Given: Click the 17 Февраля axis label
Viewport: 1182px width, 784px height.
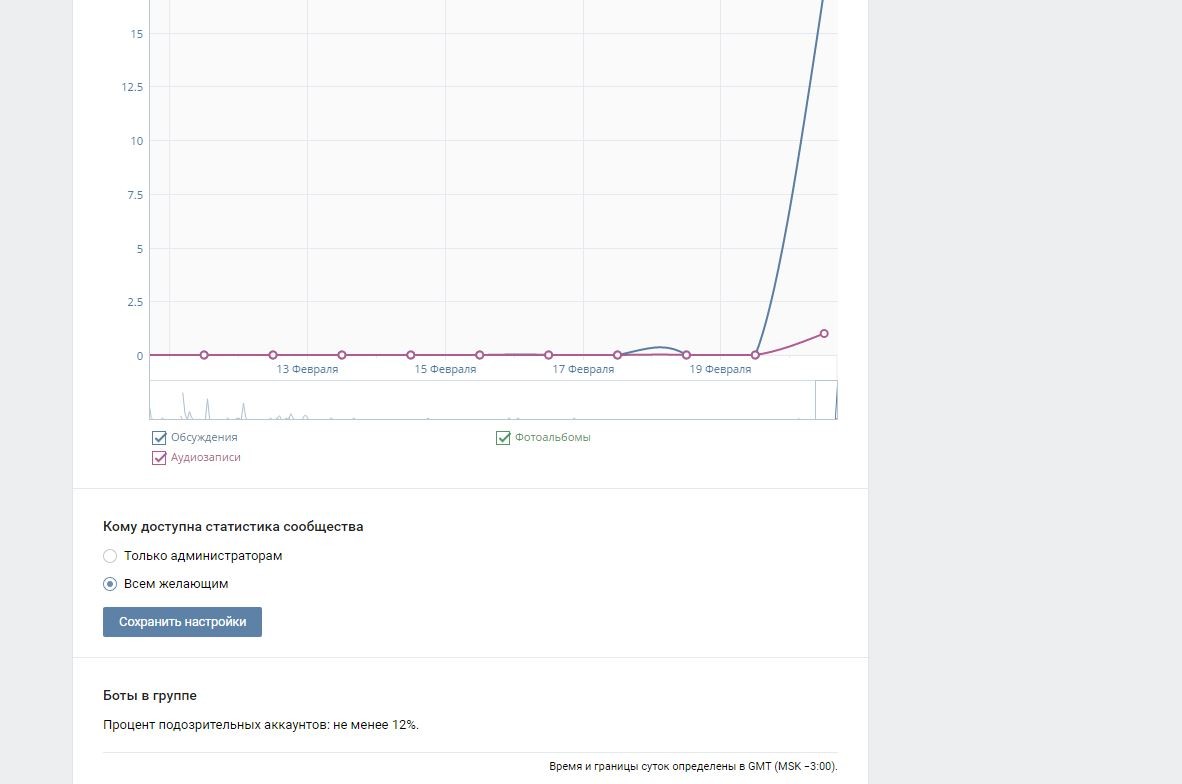Looking at the screenshot, I should (x=583, y=370).
